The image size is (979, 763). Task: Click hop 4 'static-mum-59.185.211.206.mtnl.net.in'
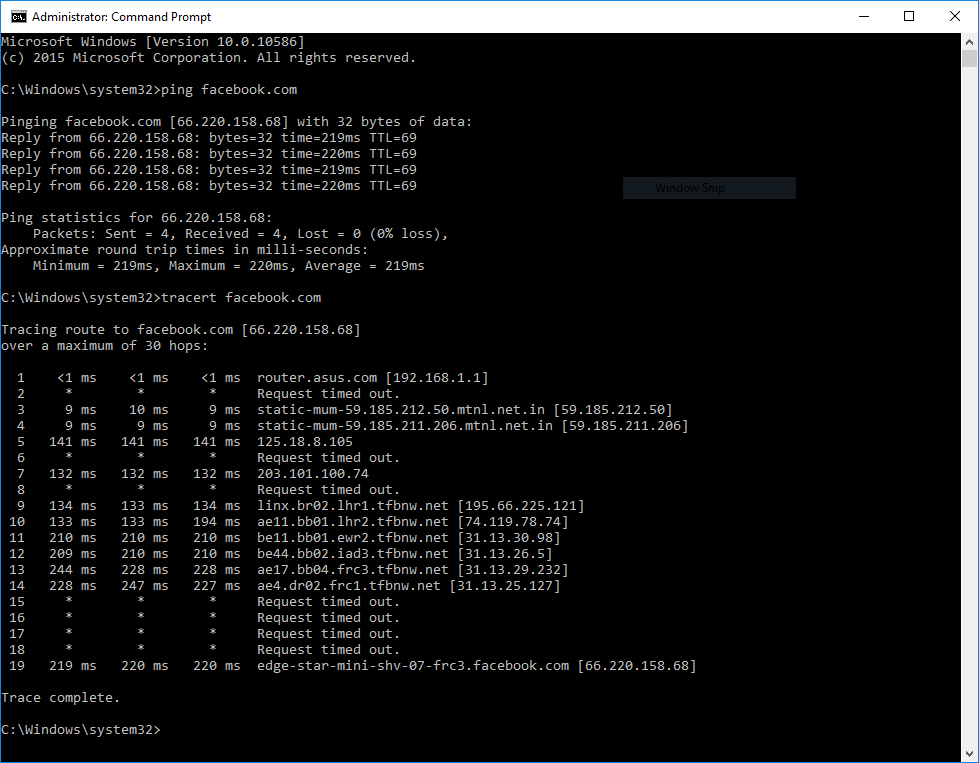coord(405,426)
